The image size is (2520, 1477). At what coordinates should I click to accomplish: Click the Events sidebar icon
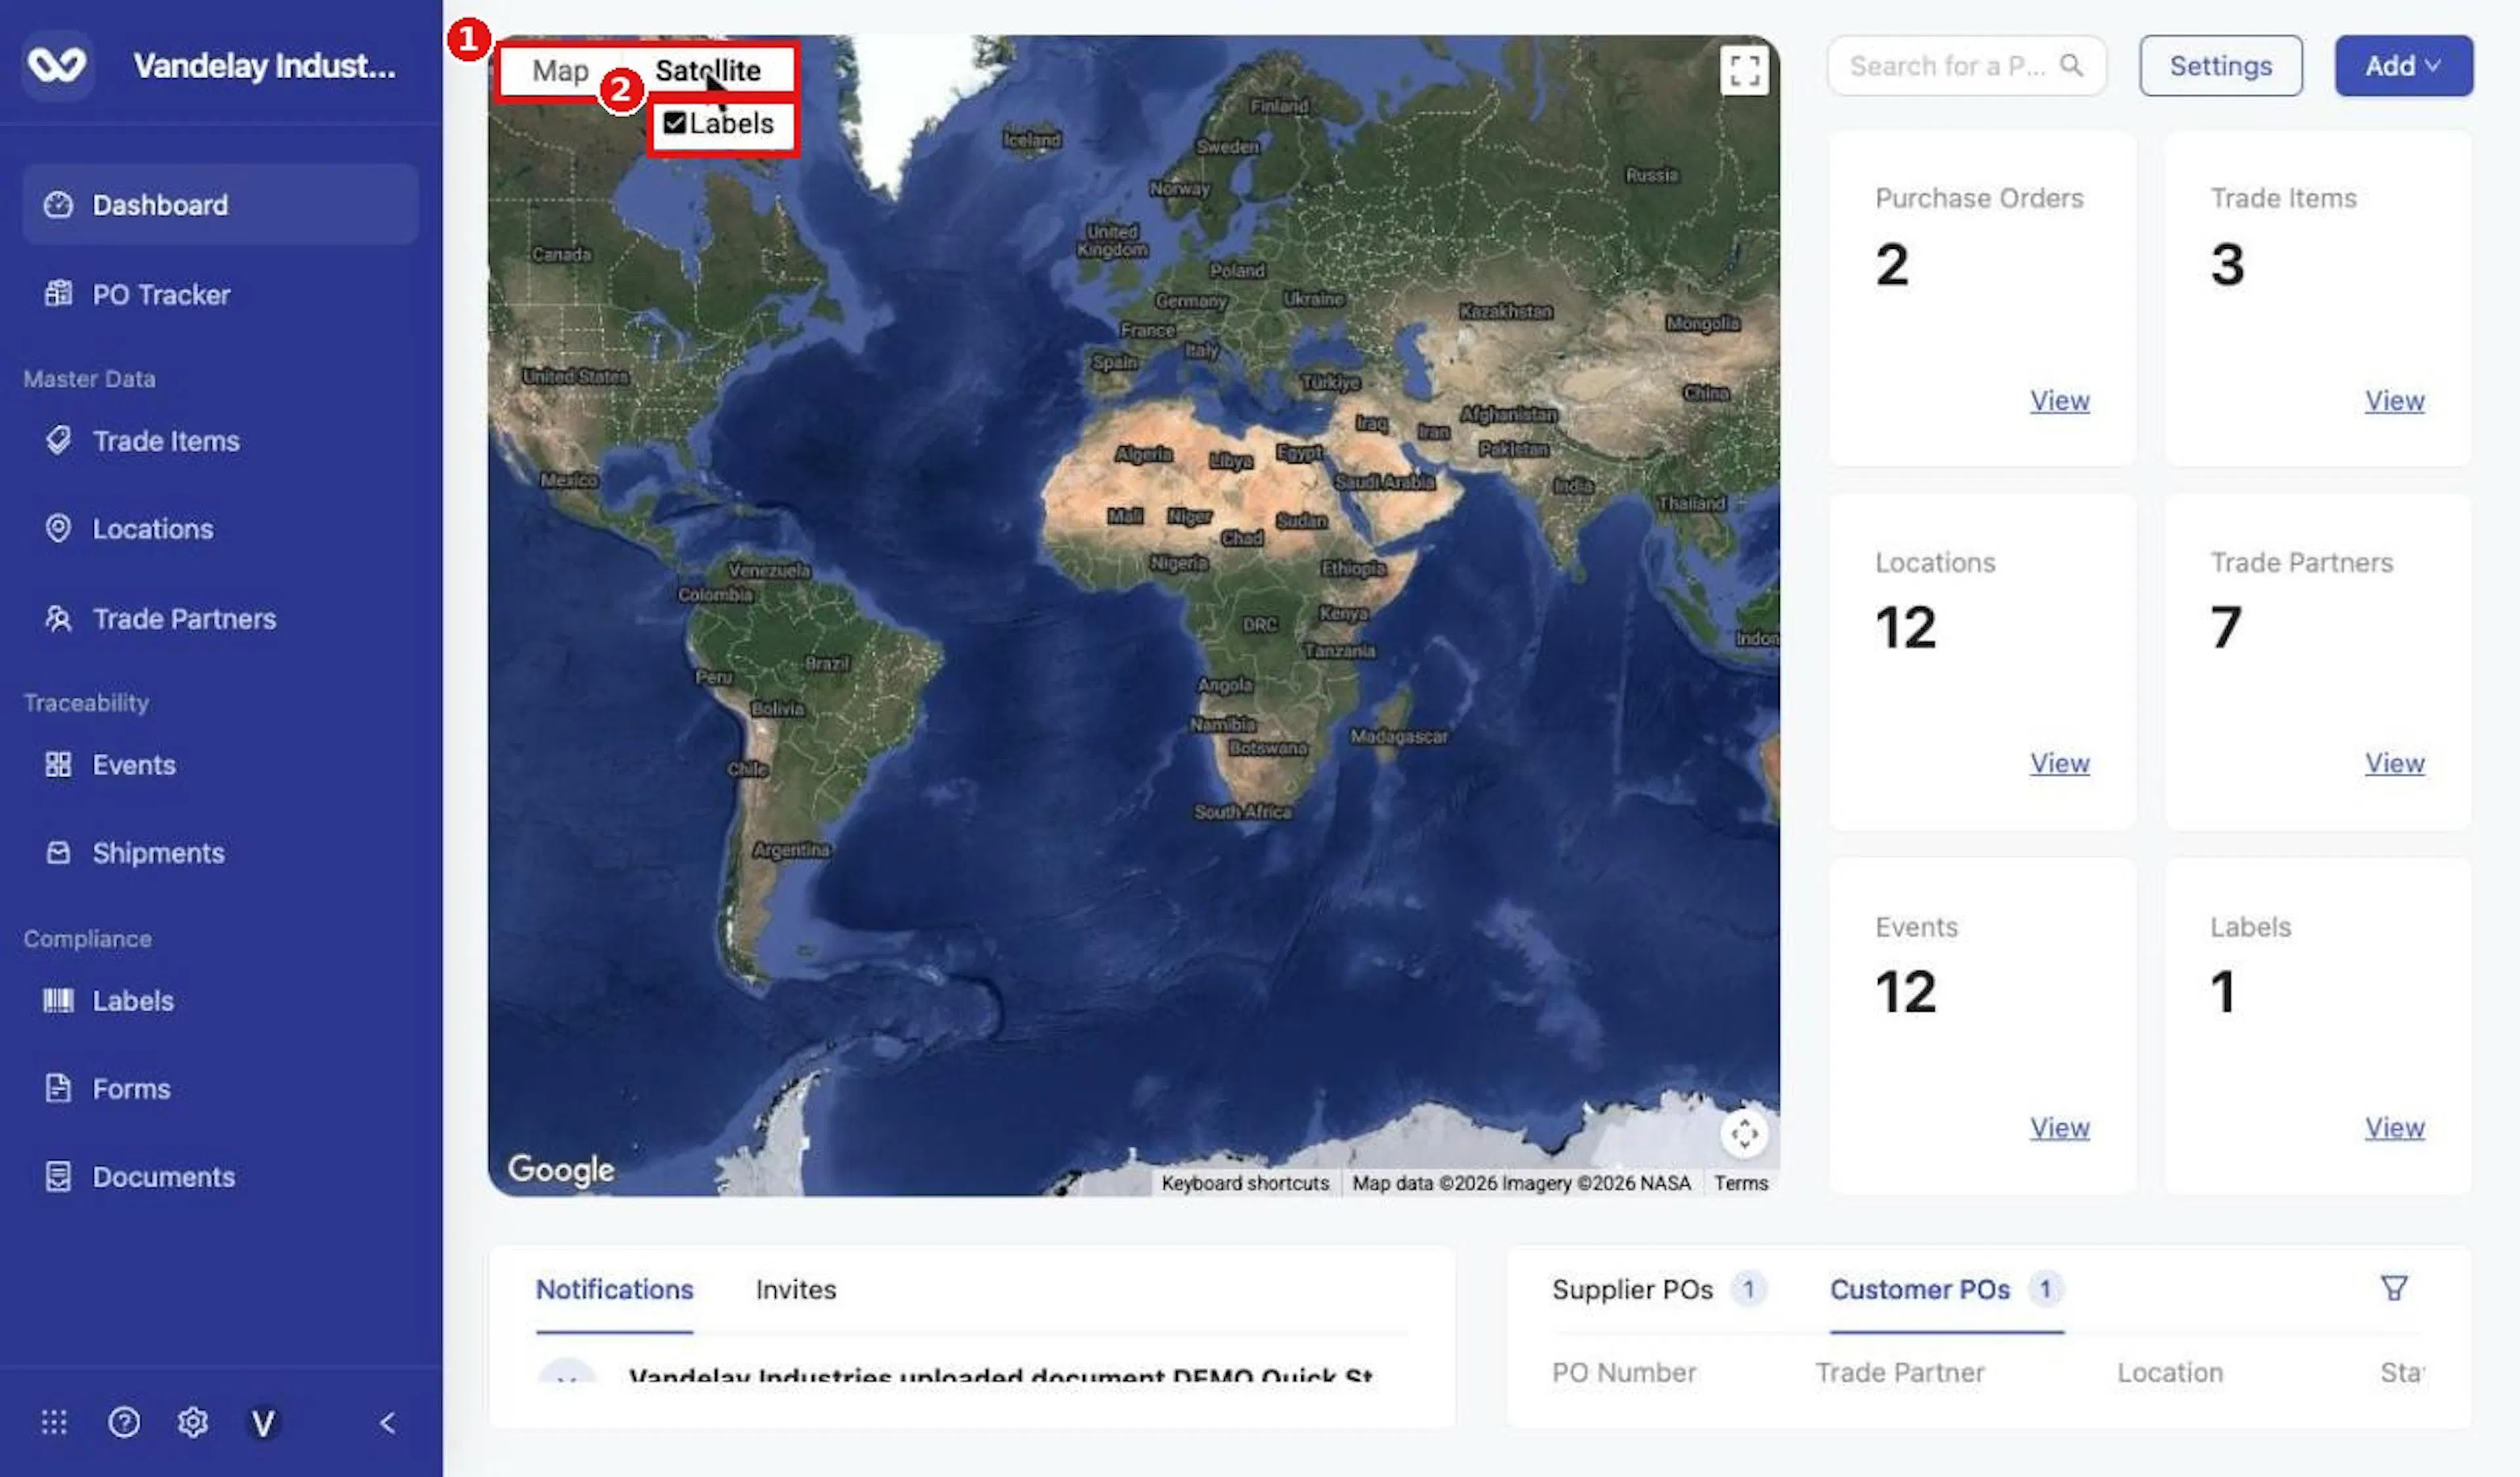(58, 765)
